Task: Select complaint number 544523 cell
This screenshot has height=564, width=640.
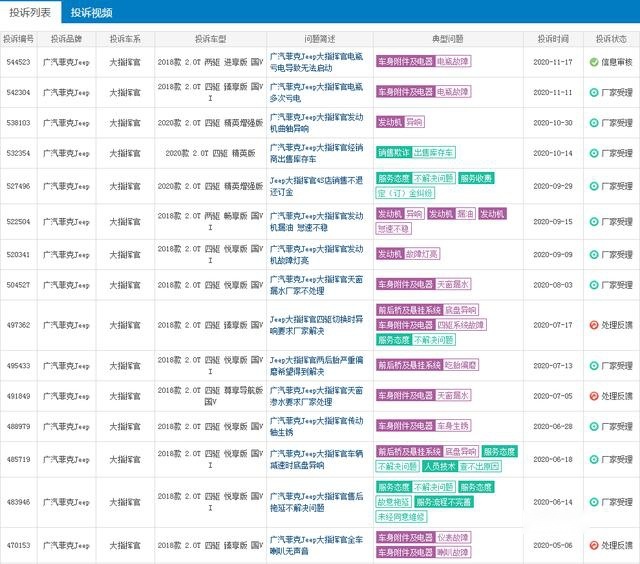Action: pos(18,62)
